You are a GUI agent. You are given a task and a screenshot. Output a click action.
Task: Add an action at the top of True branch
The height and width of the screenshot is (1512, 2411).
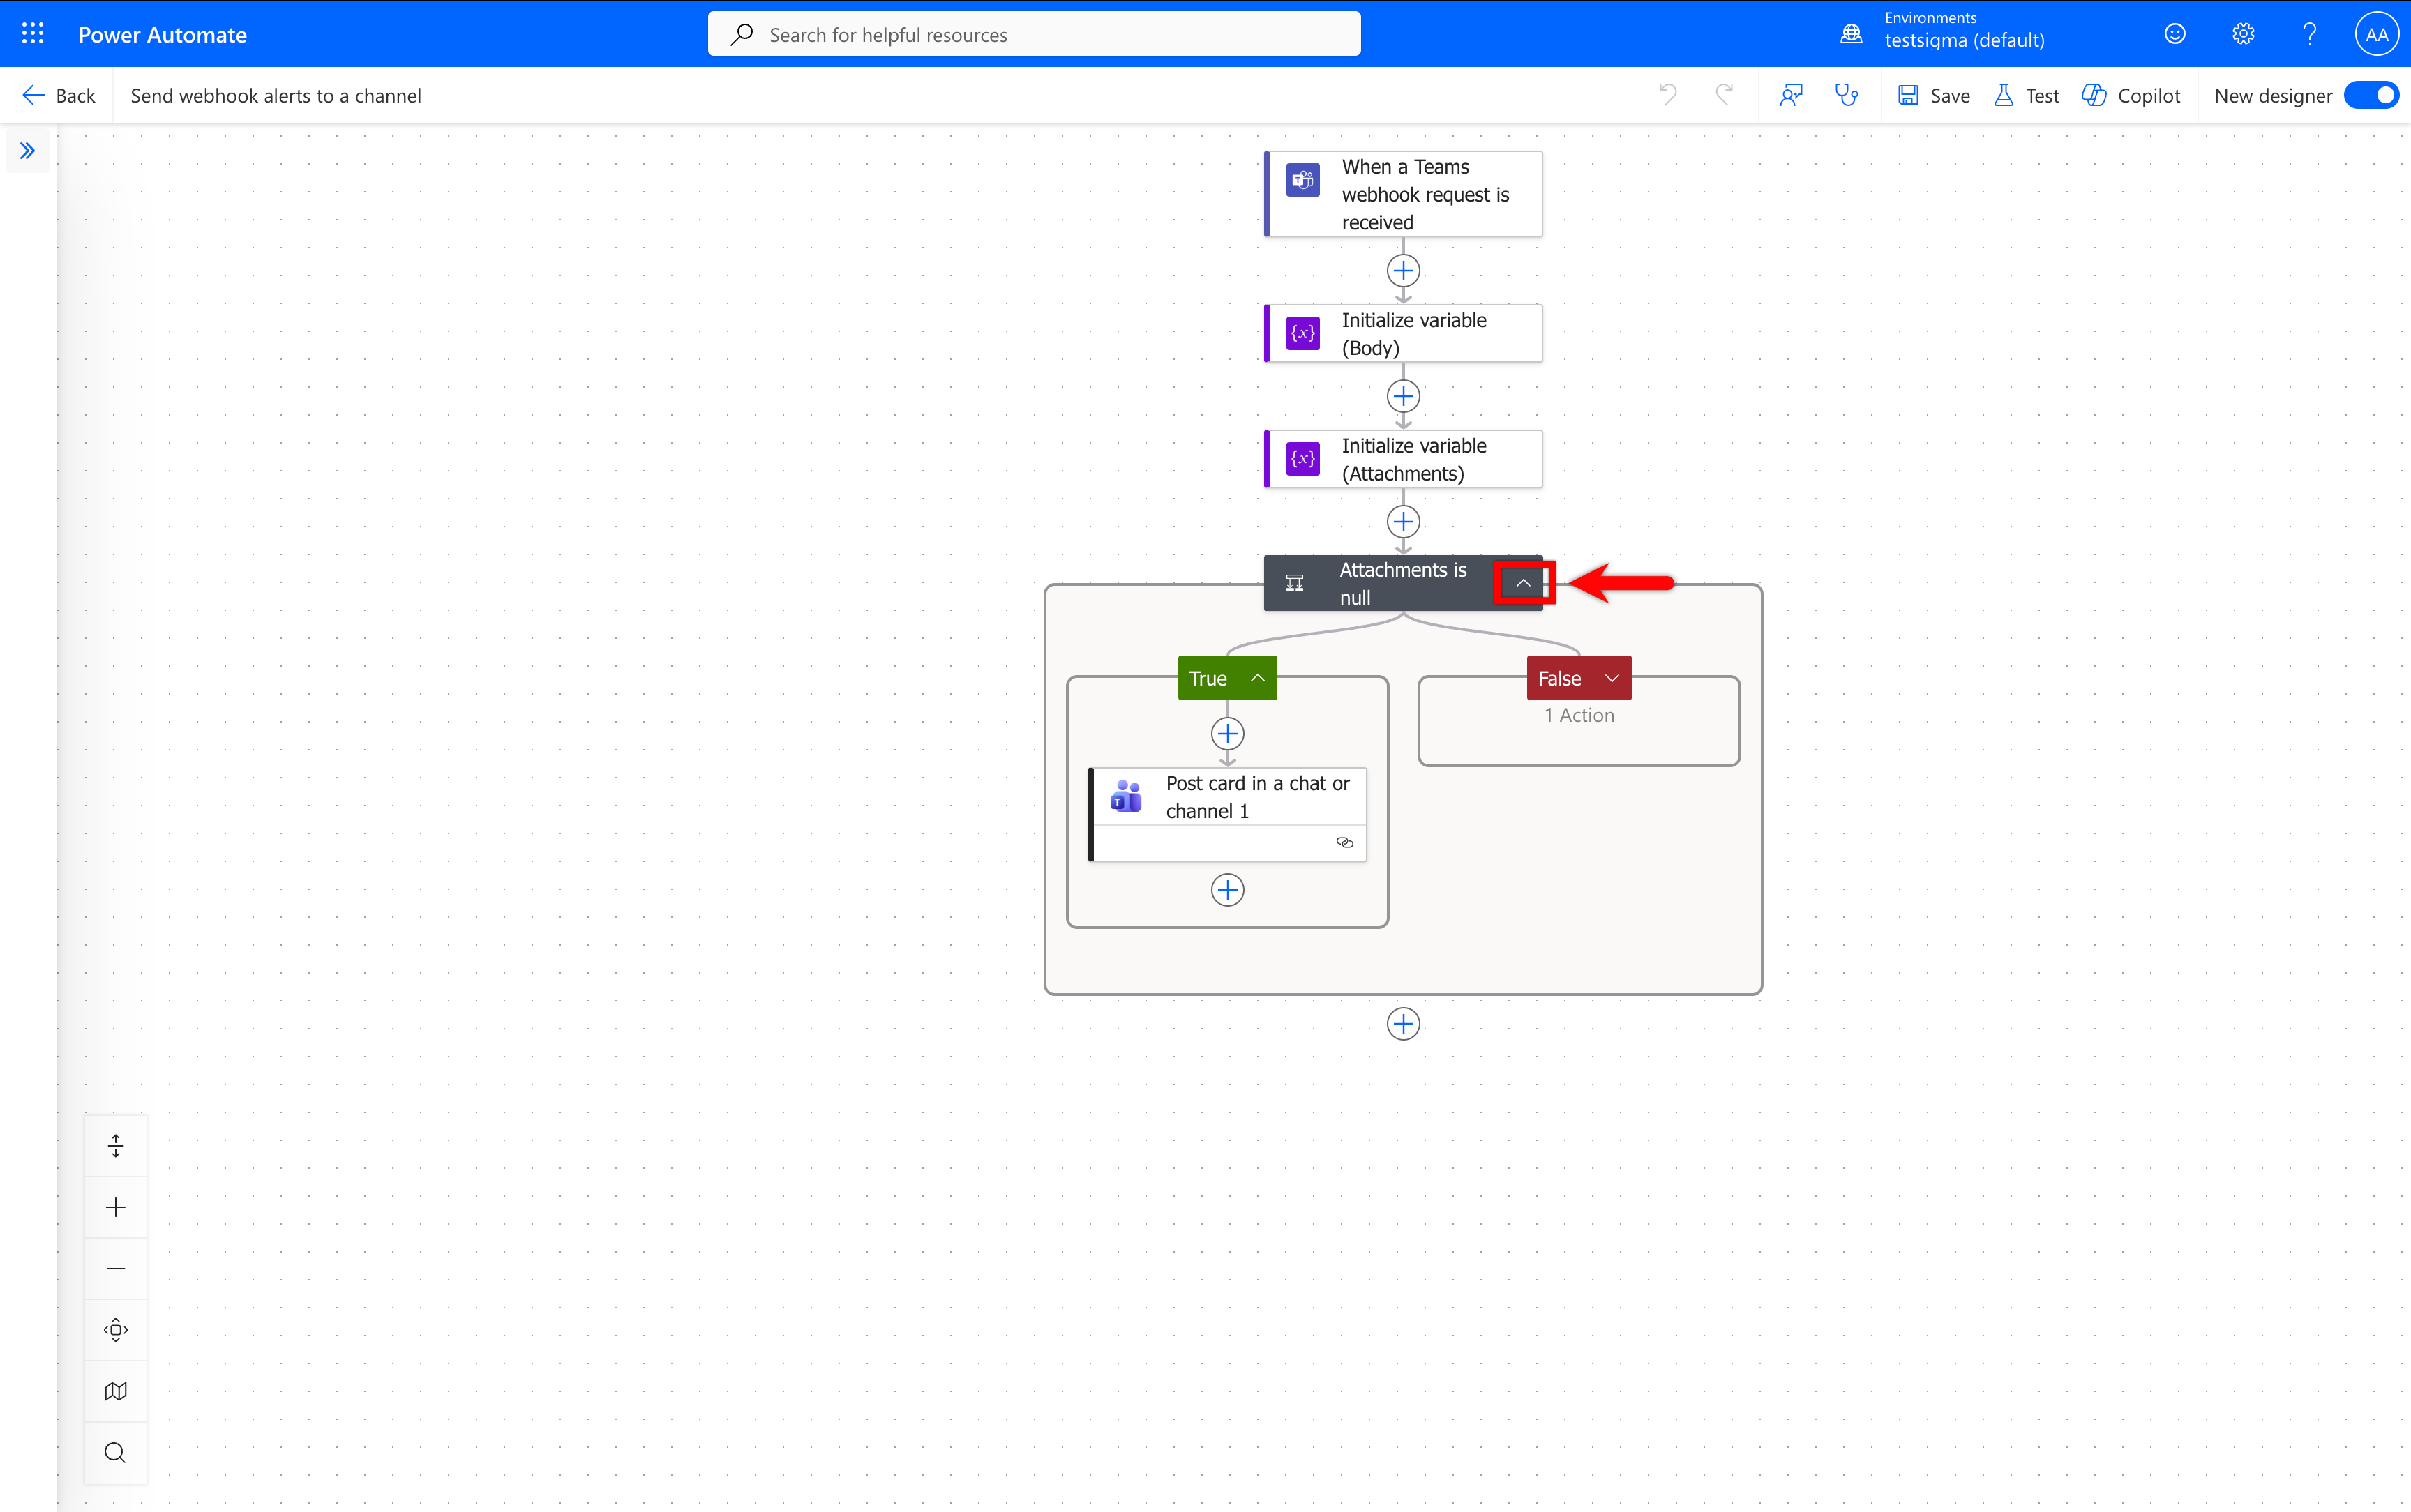point(1227,734)
